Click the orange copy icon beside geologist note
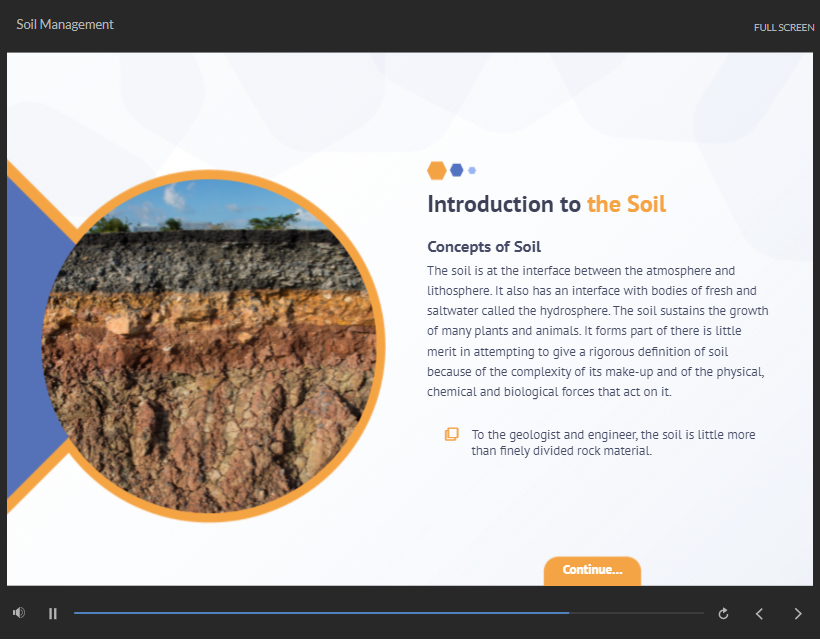Viewport: 820px width, 640px height. point(451,434)
